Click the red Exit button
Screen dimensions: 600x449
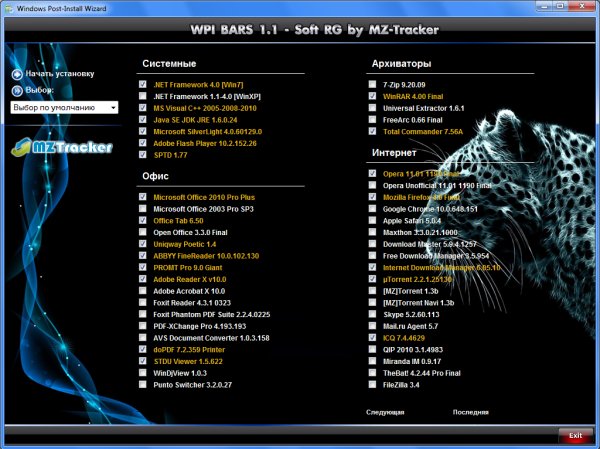(575, 435)
